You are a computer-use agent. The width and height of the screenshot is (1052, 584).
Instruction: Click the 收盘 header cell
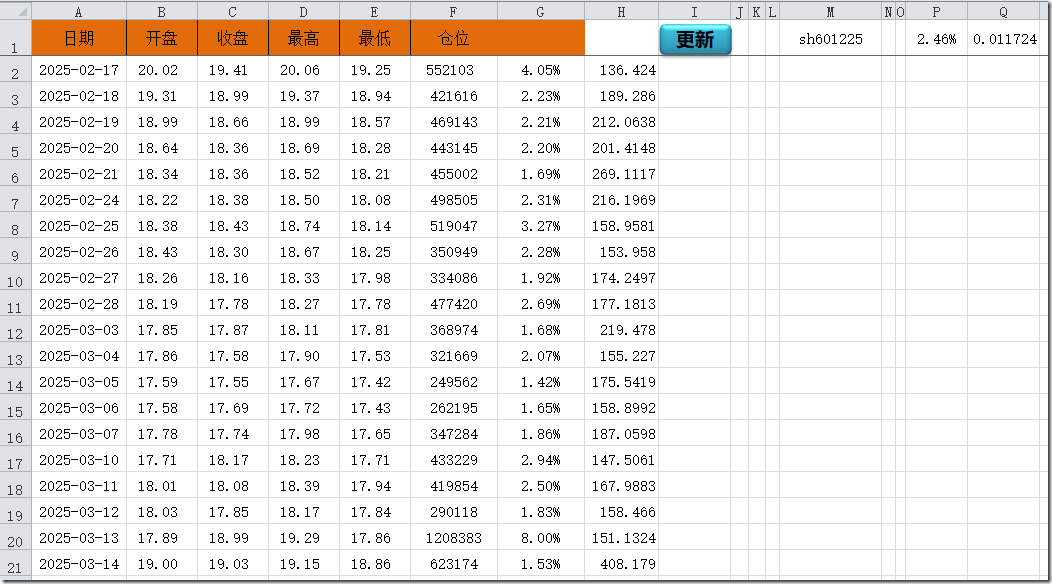pyautogui.click(x=233, y=38)
